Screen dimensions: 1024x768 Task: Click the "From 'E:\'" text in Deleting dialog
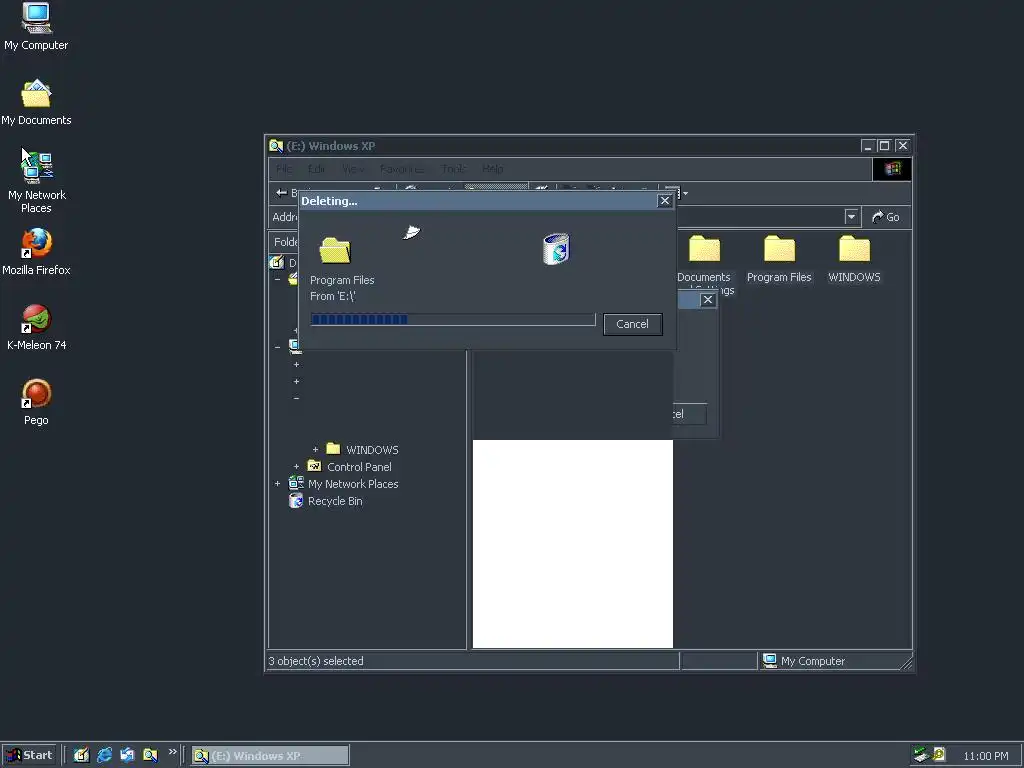(332, 296)
